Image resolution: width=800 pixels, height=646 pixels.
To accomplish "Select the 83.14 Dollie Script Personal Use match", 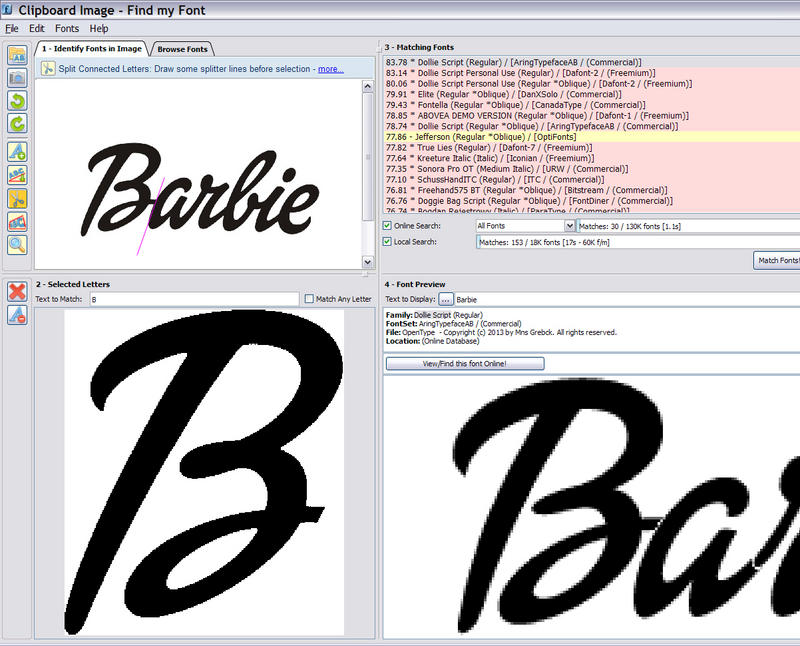I will click(592, 73).
